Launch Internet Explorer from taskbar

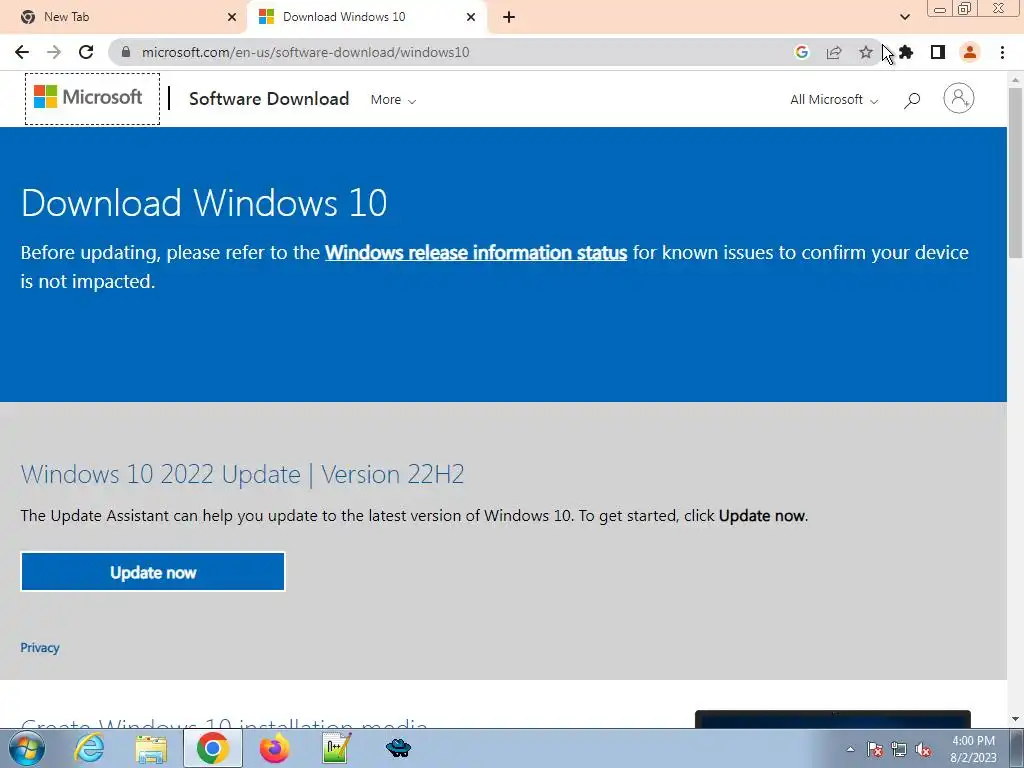(x=89, y=748)
